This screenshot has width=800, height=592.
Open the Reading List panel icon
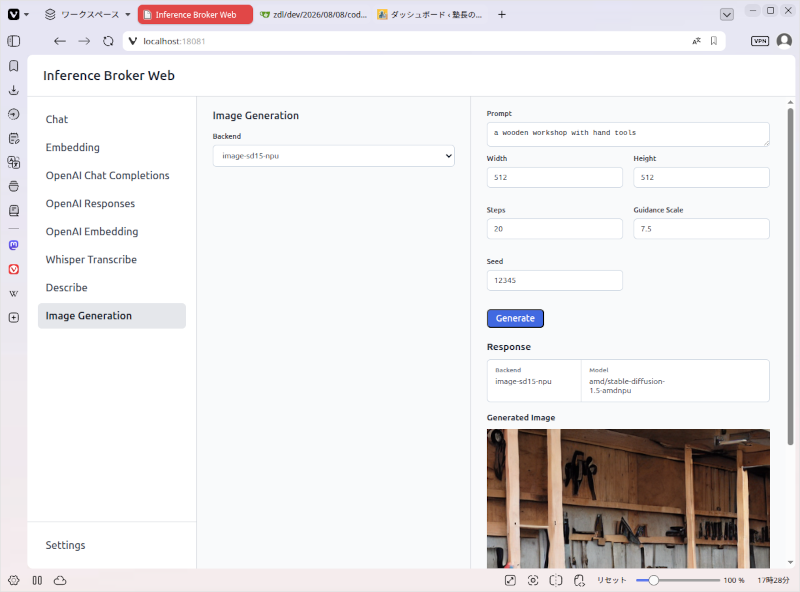tap(14, 210)
